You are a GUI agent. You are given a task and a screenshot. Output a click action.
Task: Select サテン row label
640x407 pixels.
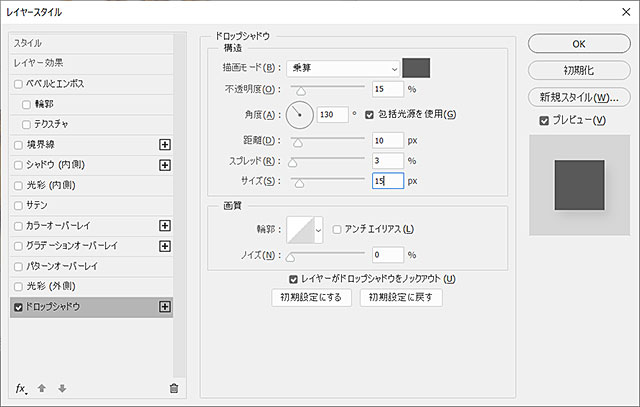(37, 205)
